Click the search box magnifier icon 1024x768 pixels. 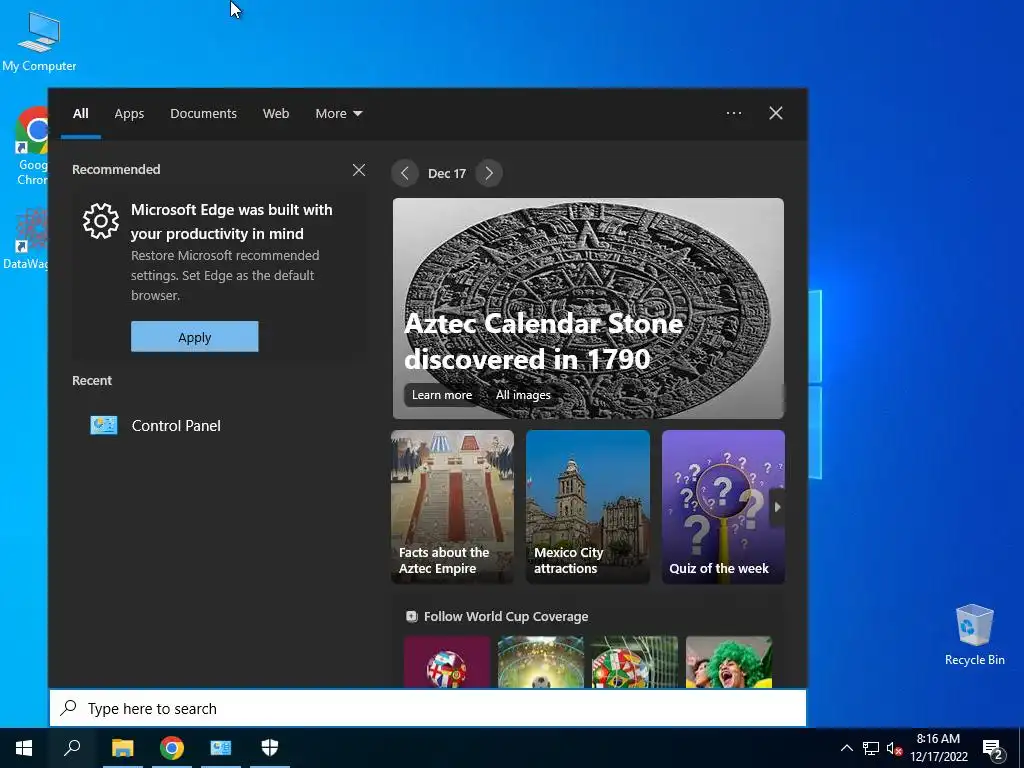point(69,708)
